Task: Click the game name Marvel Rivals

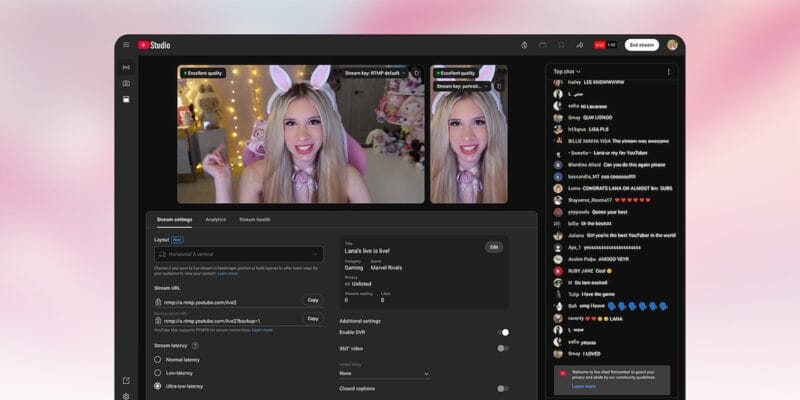Action: point(386,268)
